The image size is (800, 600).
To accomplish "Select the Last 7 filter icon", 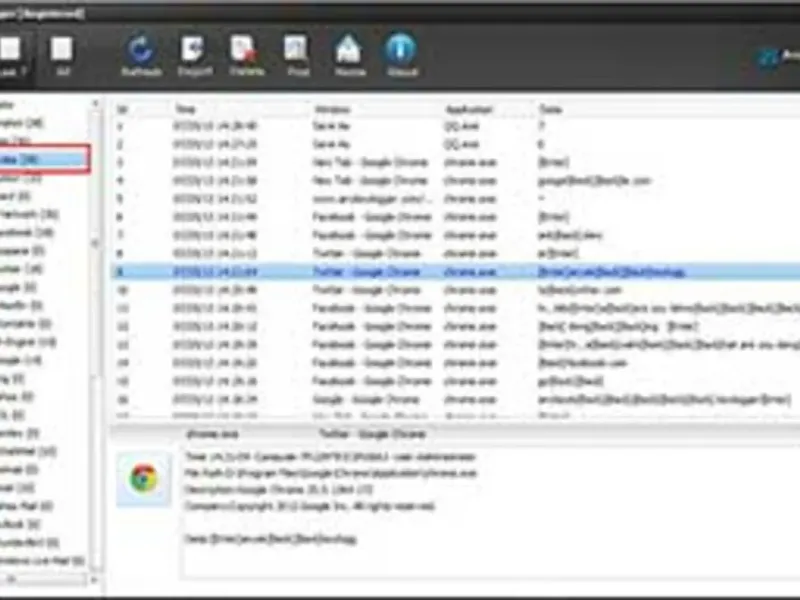I will point(12,56).
